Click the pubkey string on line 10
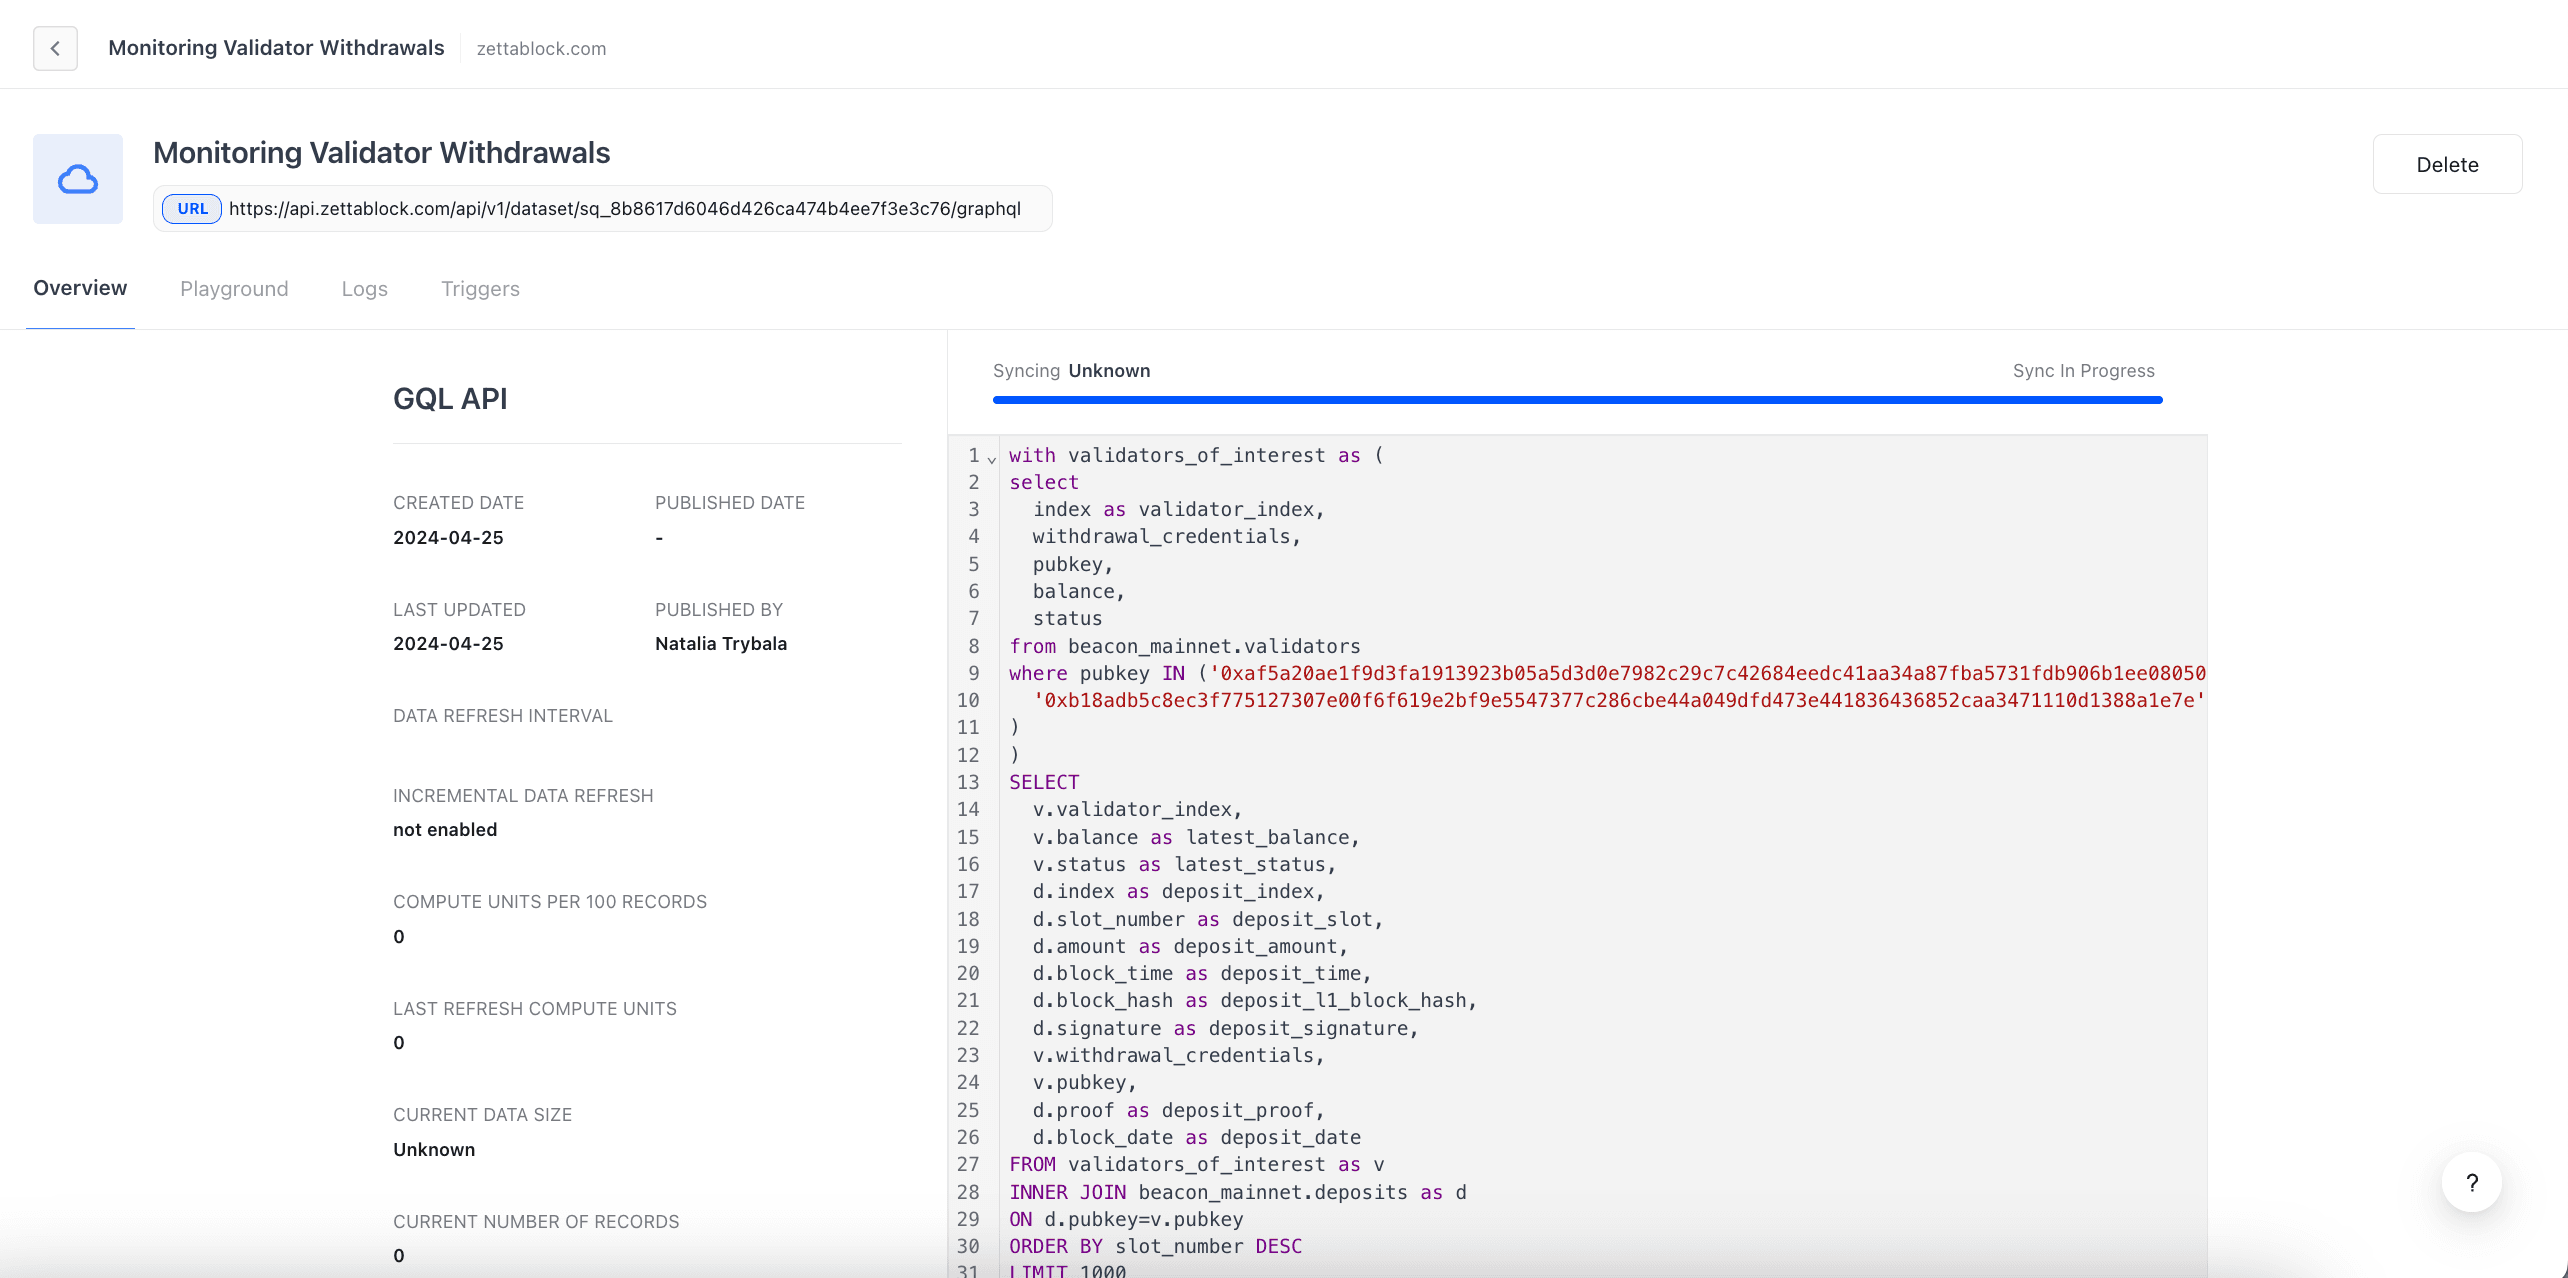The image size is (2568, 1278). pyautogui.click(x=1620, y=701)
